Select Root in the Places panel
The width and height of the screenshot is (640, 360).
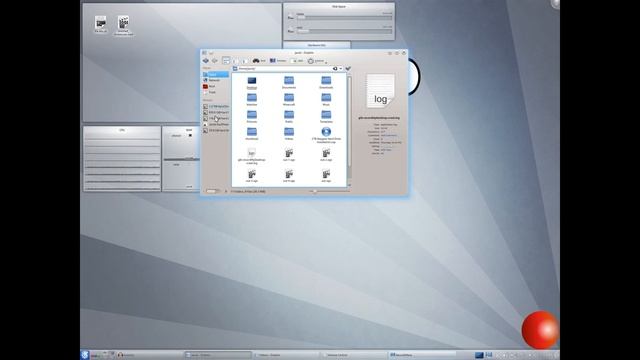point(216,87)
